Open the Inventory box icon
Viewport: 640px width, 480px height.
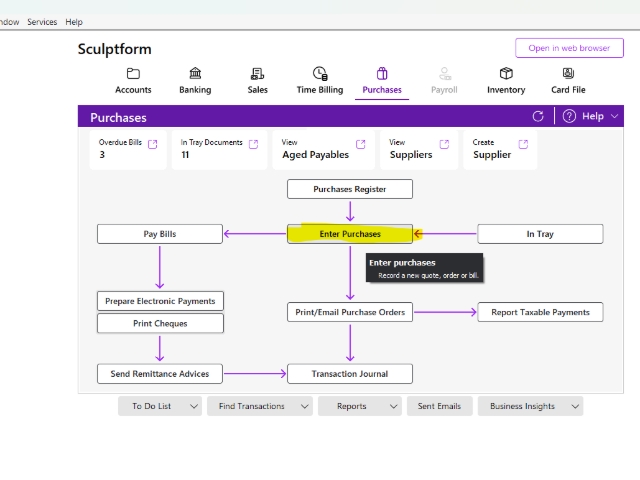point(506,73)
